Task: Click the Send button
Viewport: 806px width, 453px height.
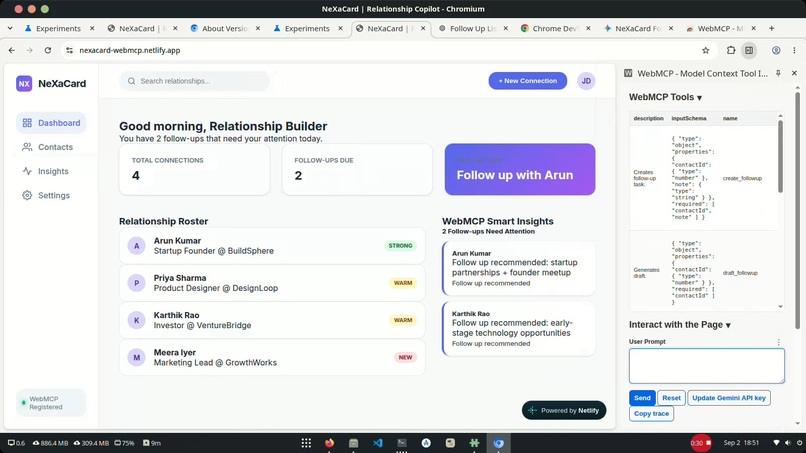Action: pyautogui.click(x=642, y=398)
